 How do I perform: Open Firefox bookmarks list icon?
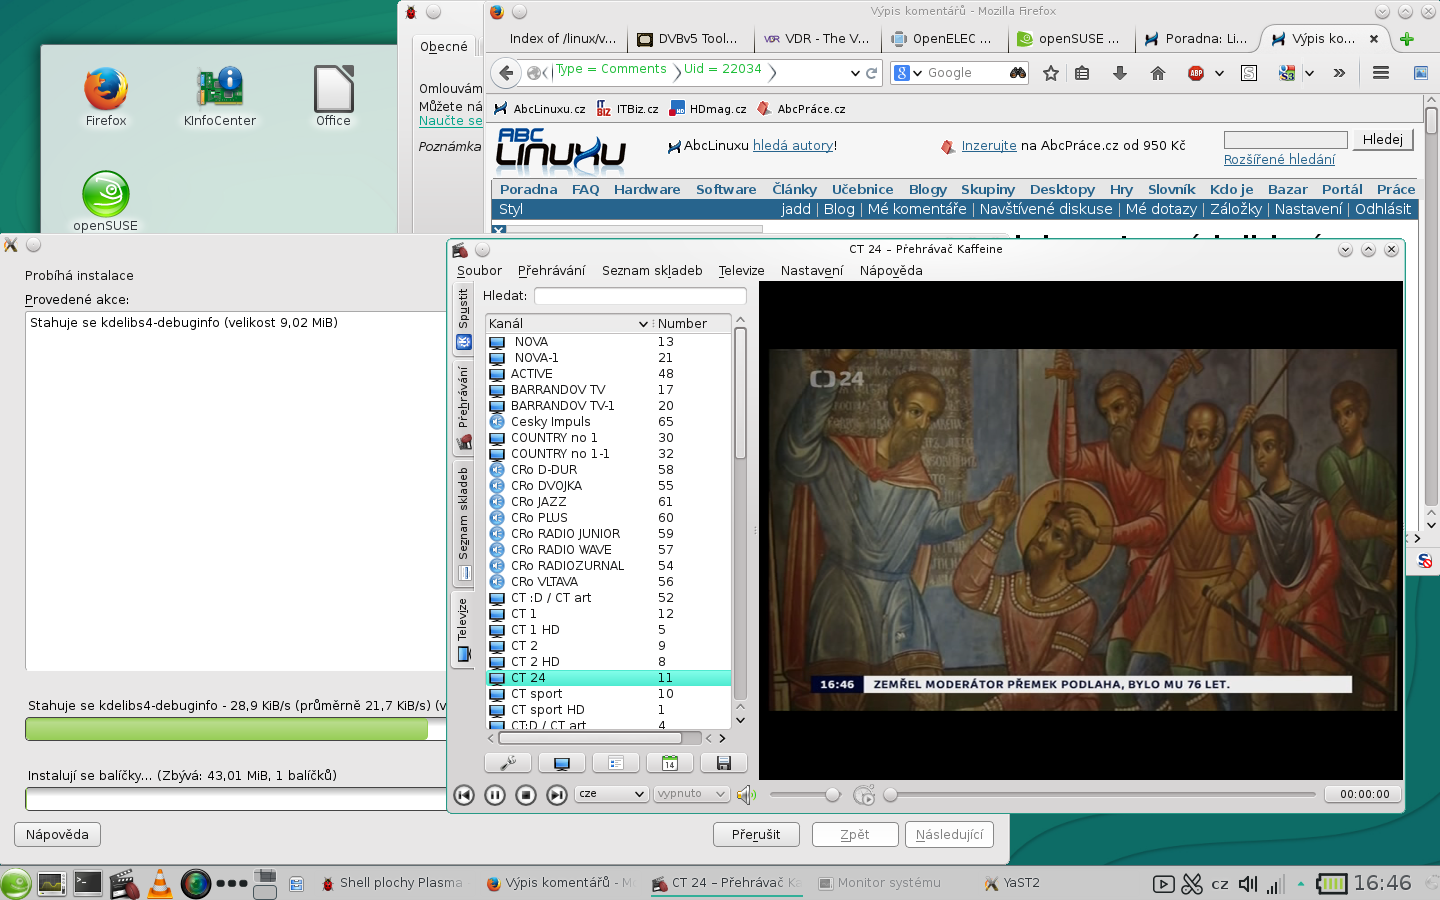click(1082, 73)
